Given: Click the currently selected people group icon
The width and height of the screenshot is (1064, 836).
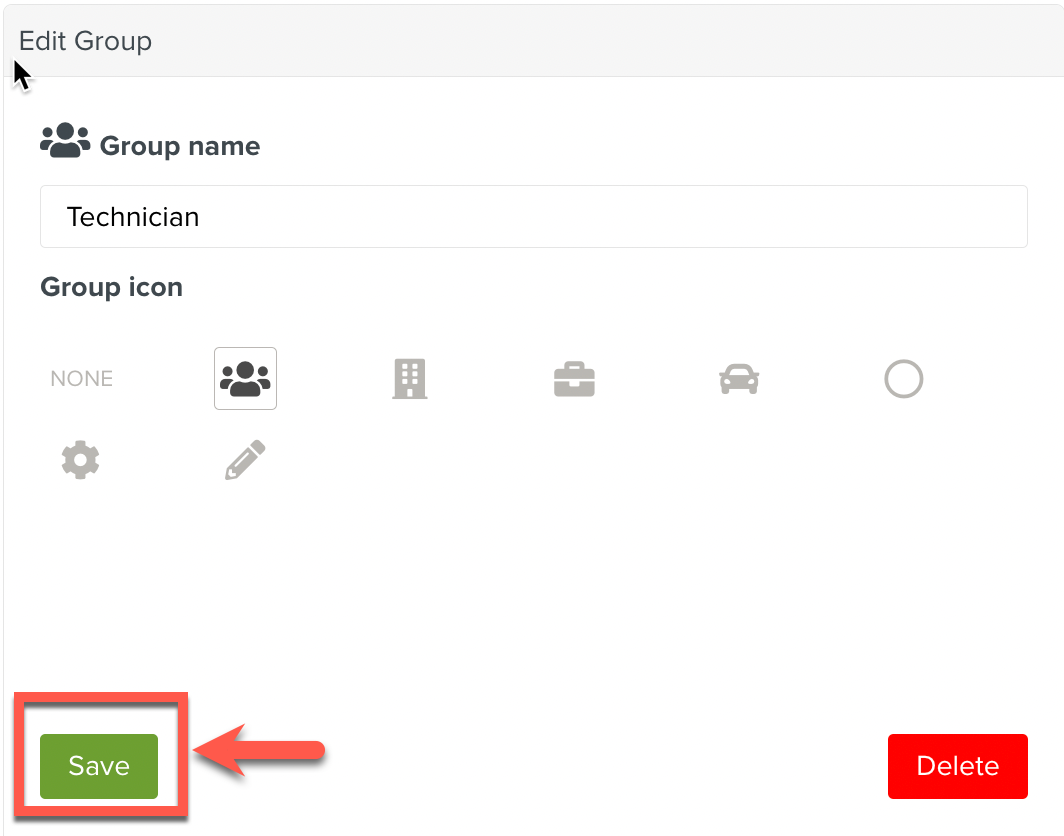Looking at the screenshot, I should click(x=245, y=378).
